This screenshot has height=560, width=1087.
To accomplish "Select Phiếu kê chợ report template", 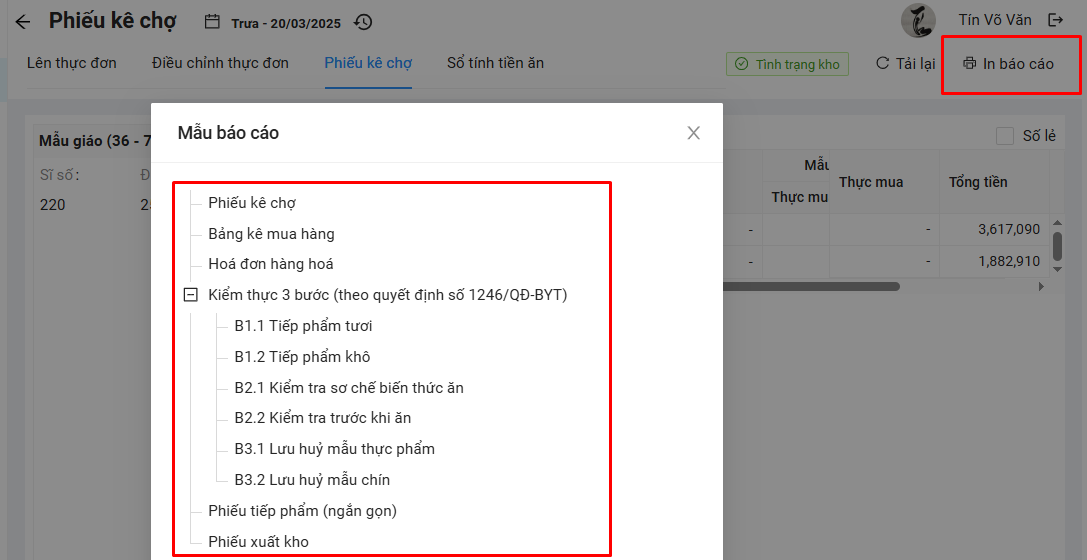I will point(252,203).
